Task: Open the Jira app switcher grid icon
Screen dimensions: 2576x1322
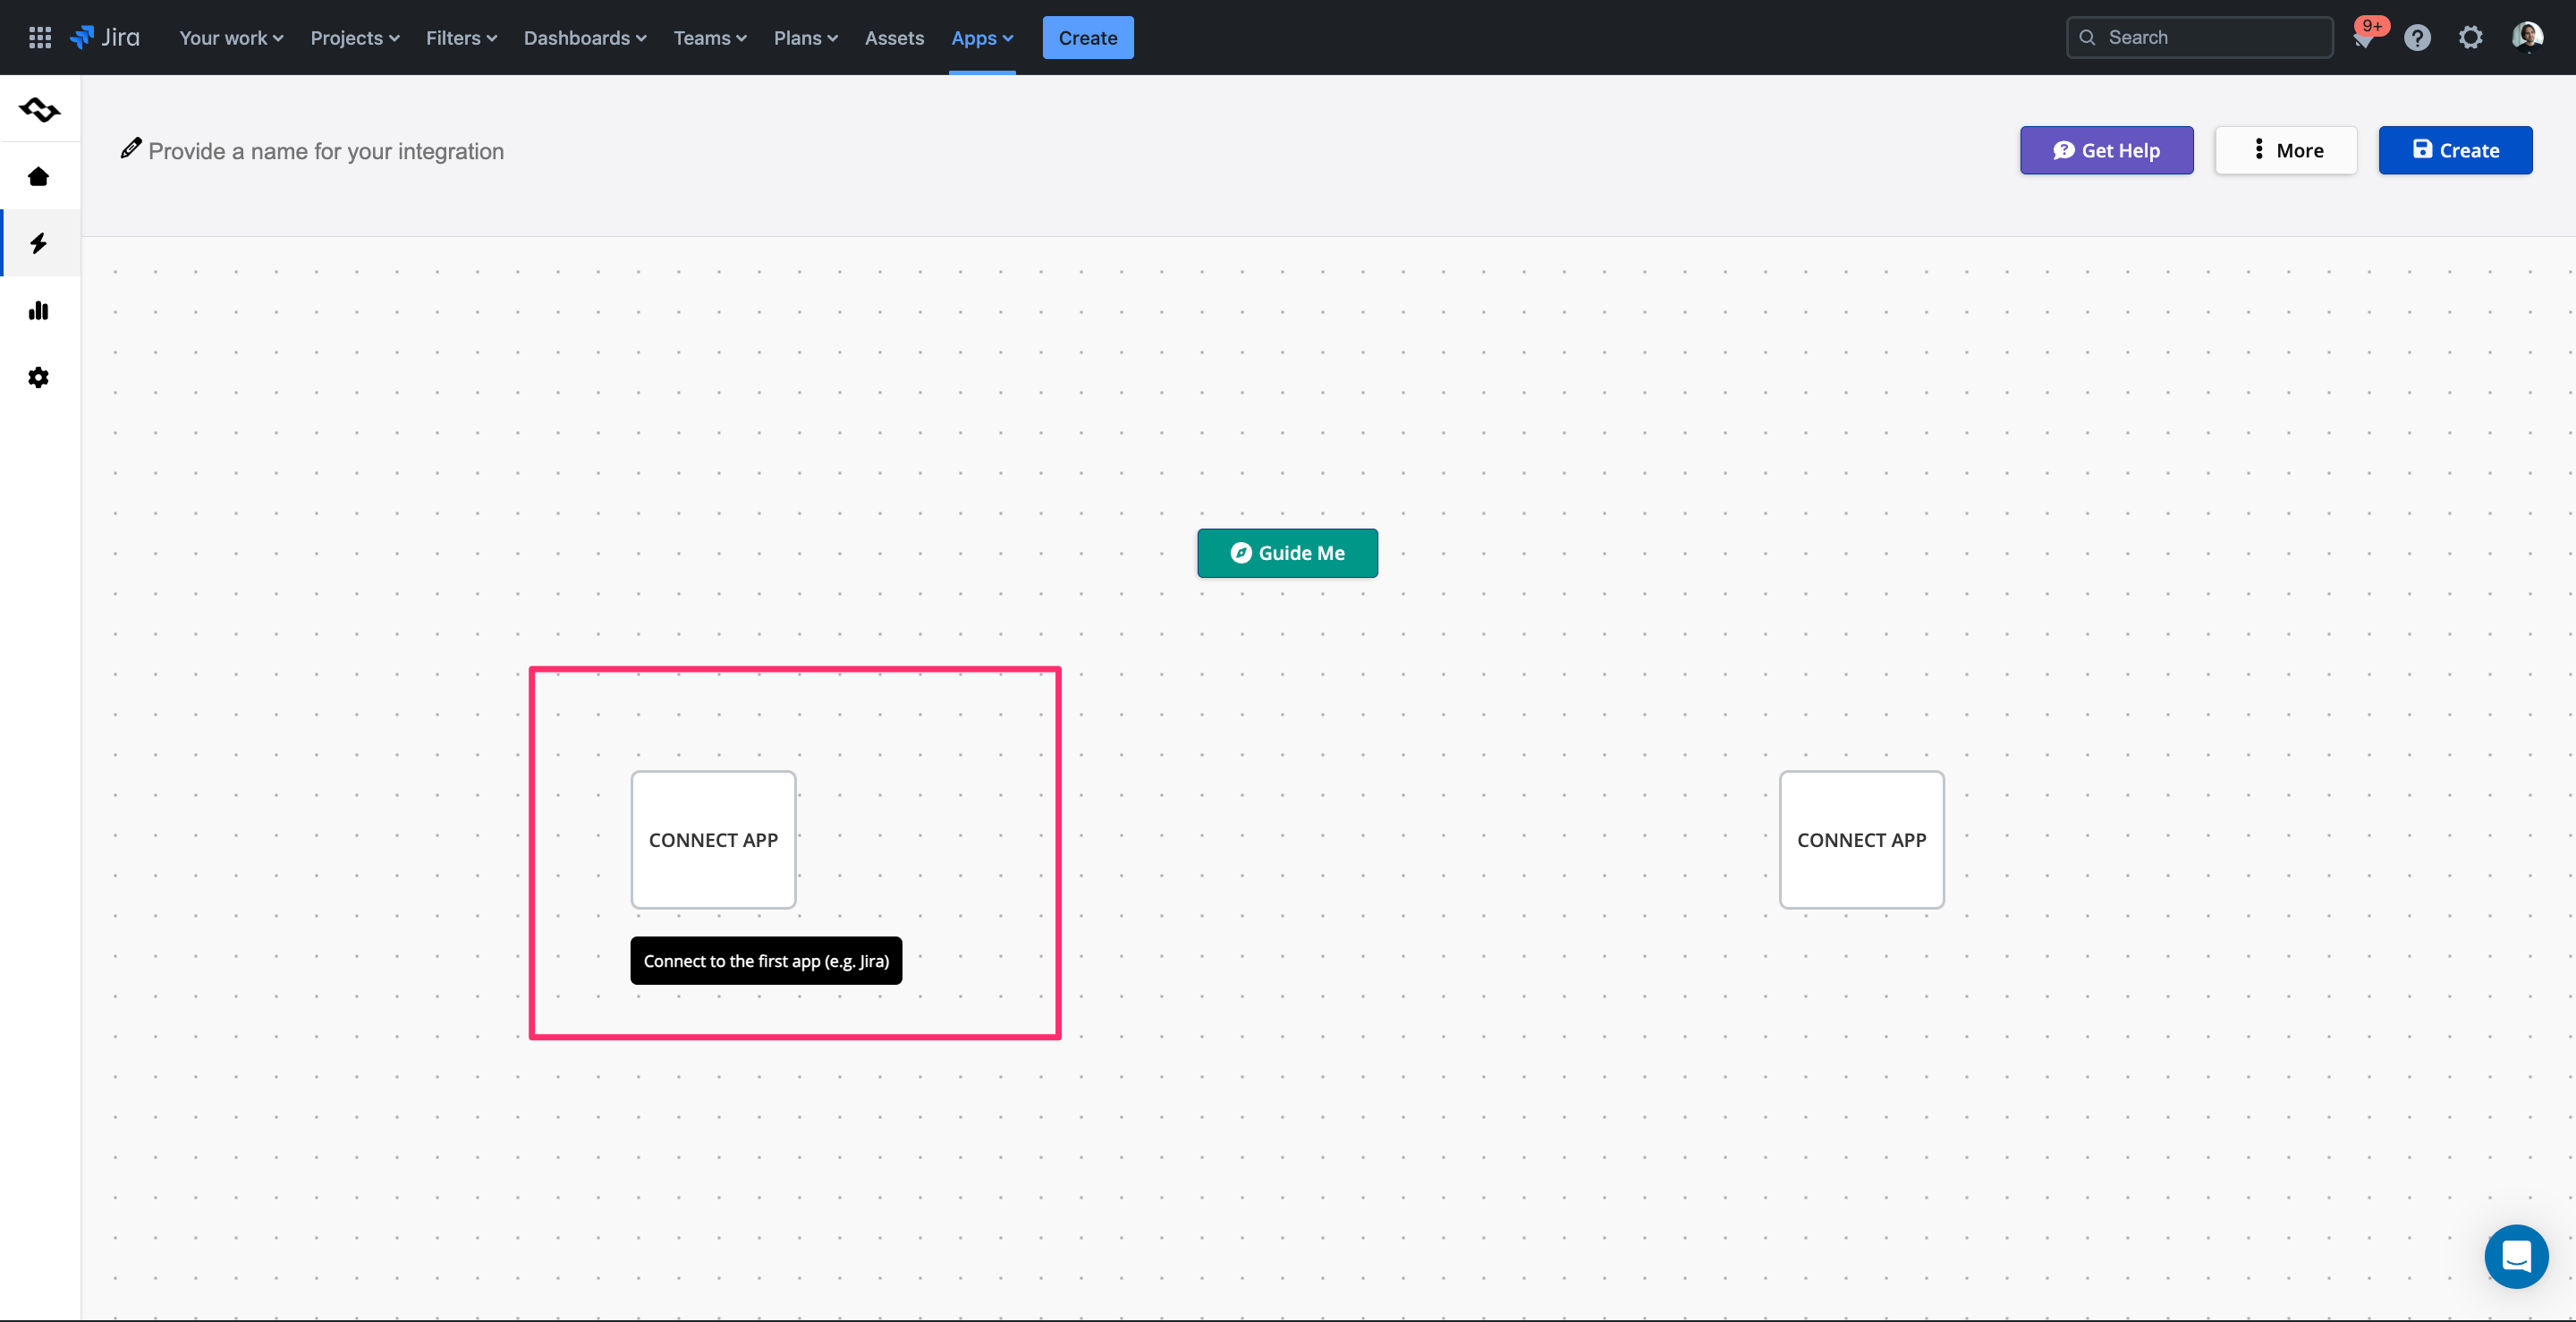Action: click(40, 38)
